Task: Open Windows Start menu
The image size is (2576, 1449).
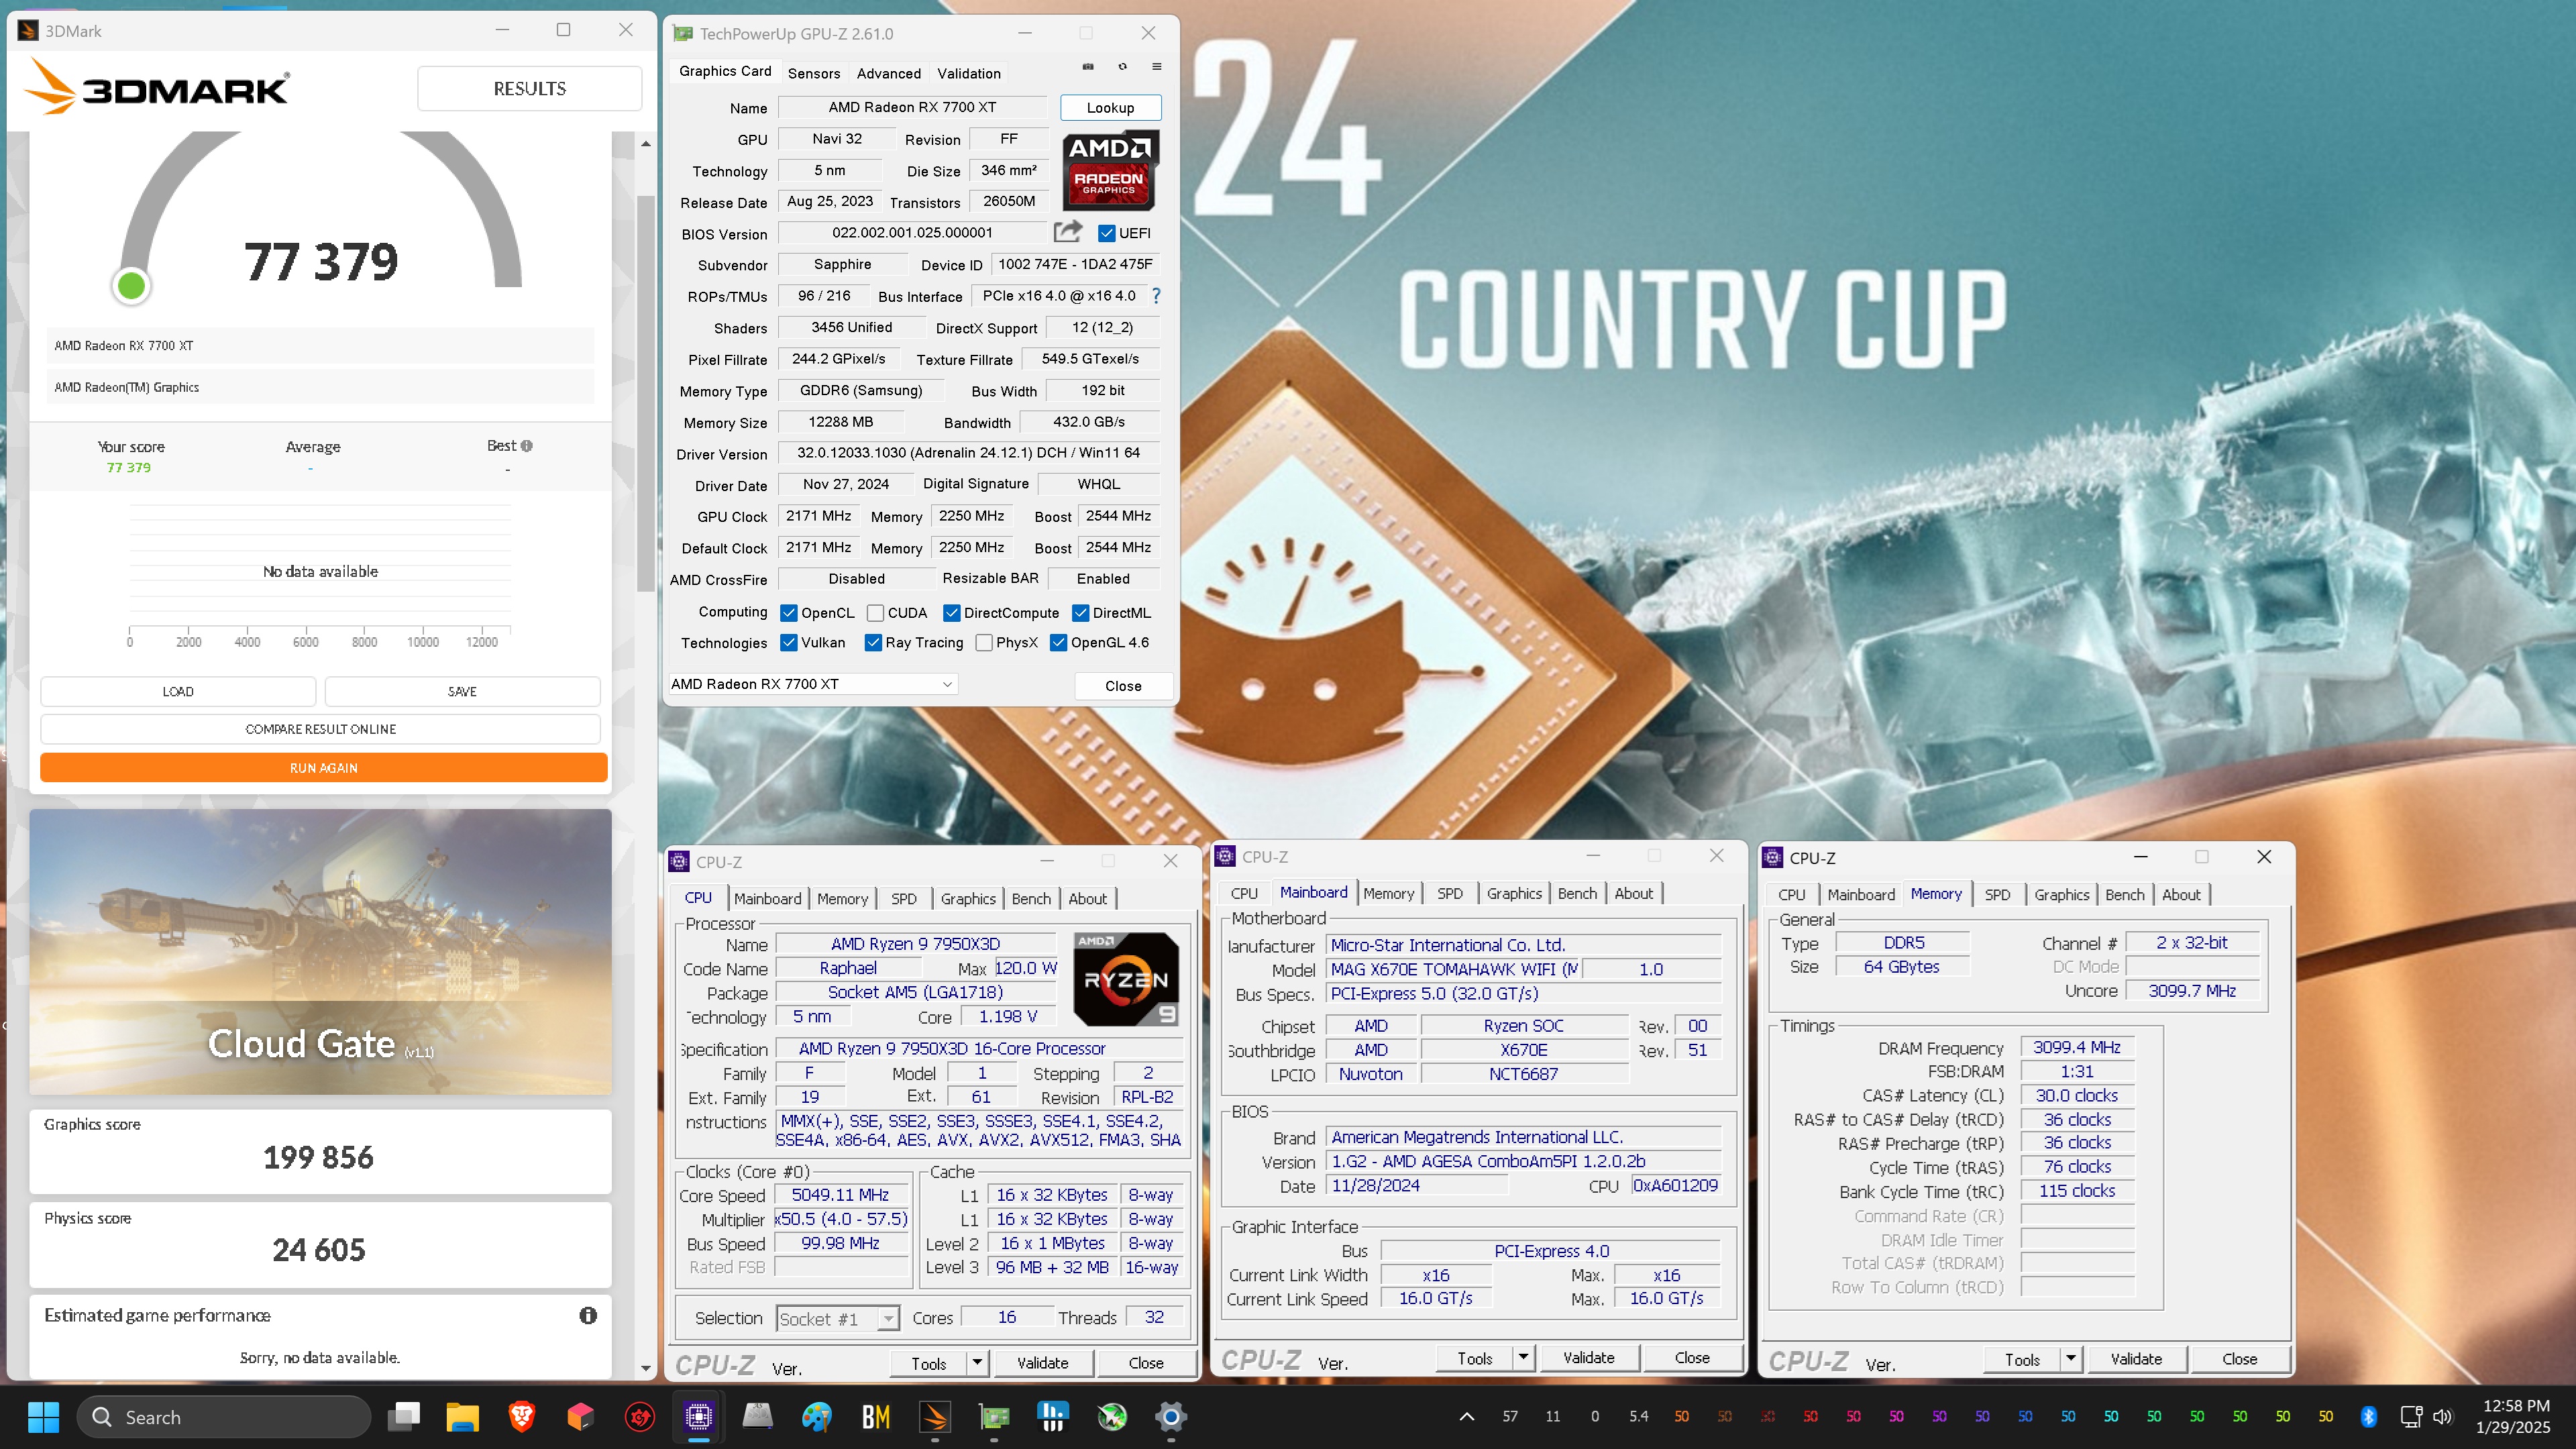Action: tap(43, 1417)
